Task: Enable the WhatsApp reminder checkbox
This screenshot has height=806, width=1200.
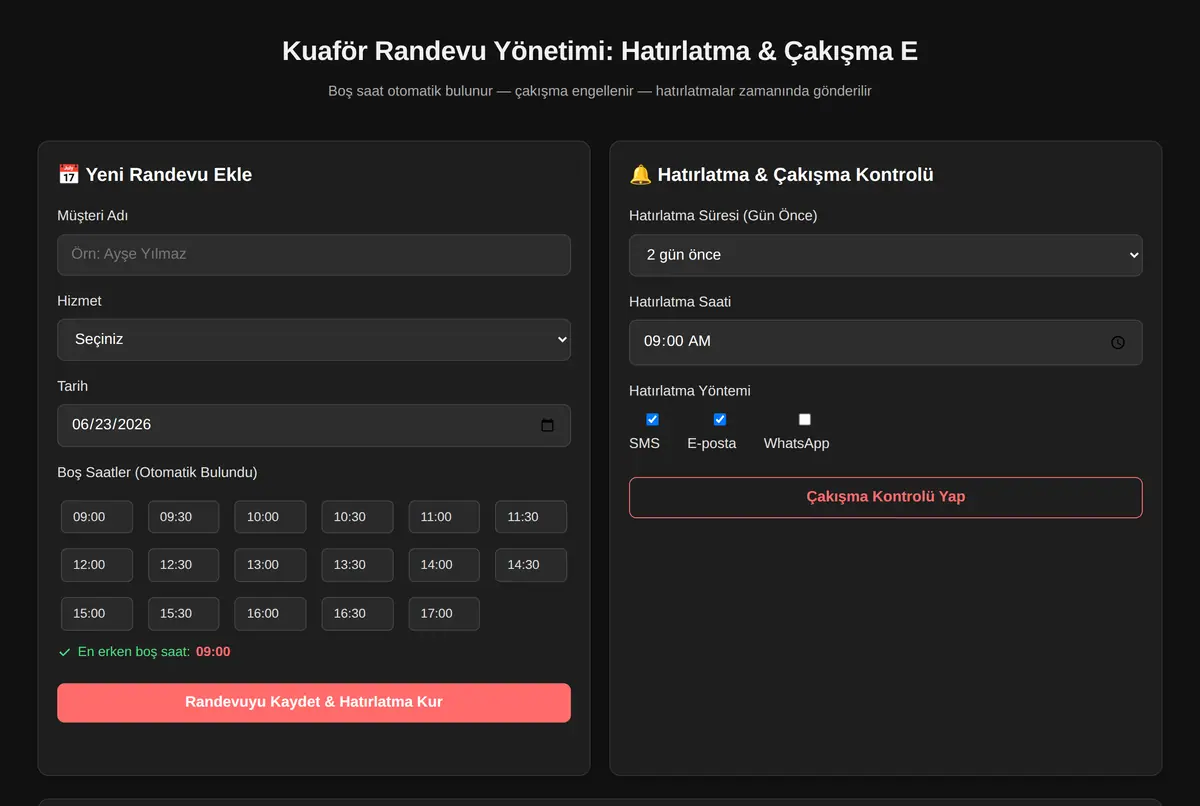Action: coord(805,419)
